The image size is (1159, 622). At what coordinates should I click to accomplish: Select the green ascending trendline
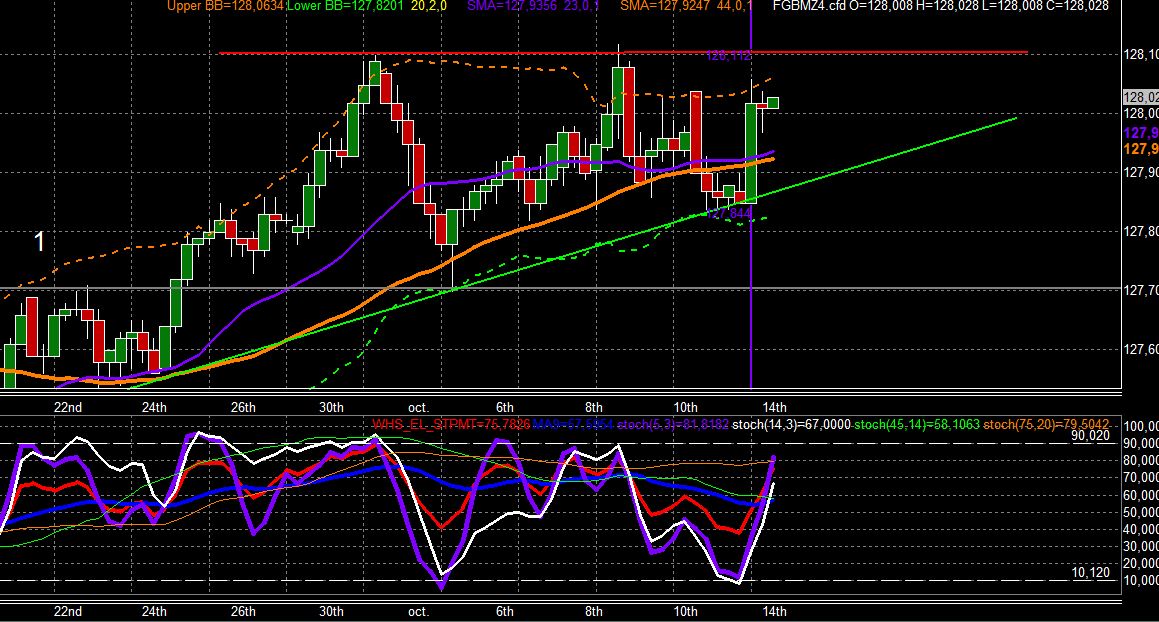573,253
